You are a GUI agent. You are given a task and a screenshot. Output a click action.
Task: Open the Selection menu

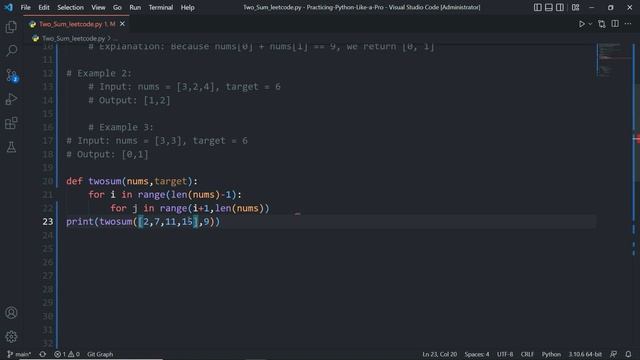click(70, 7)
